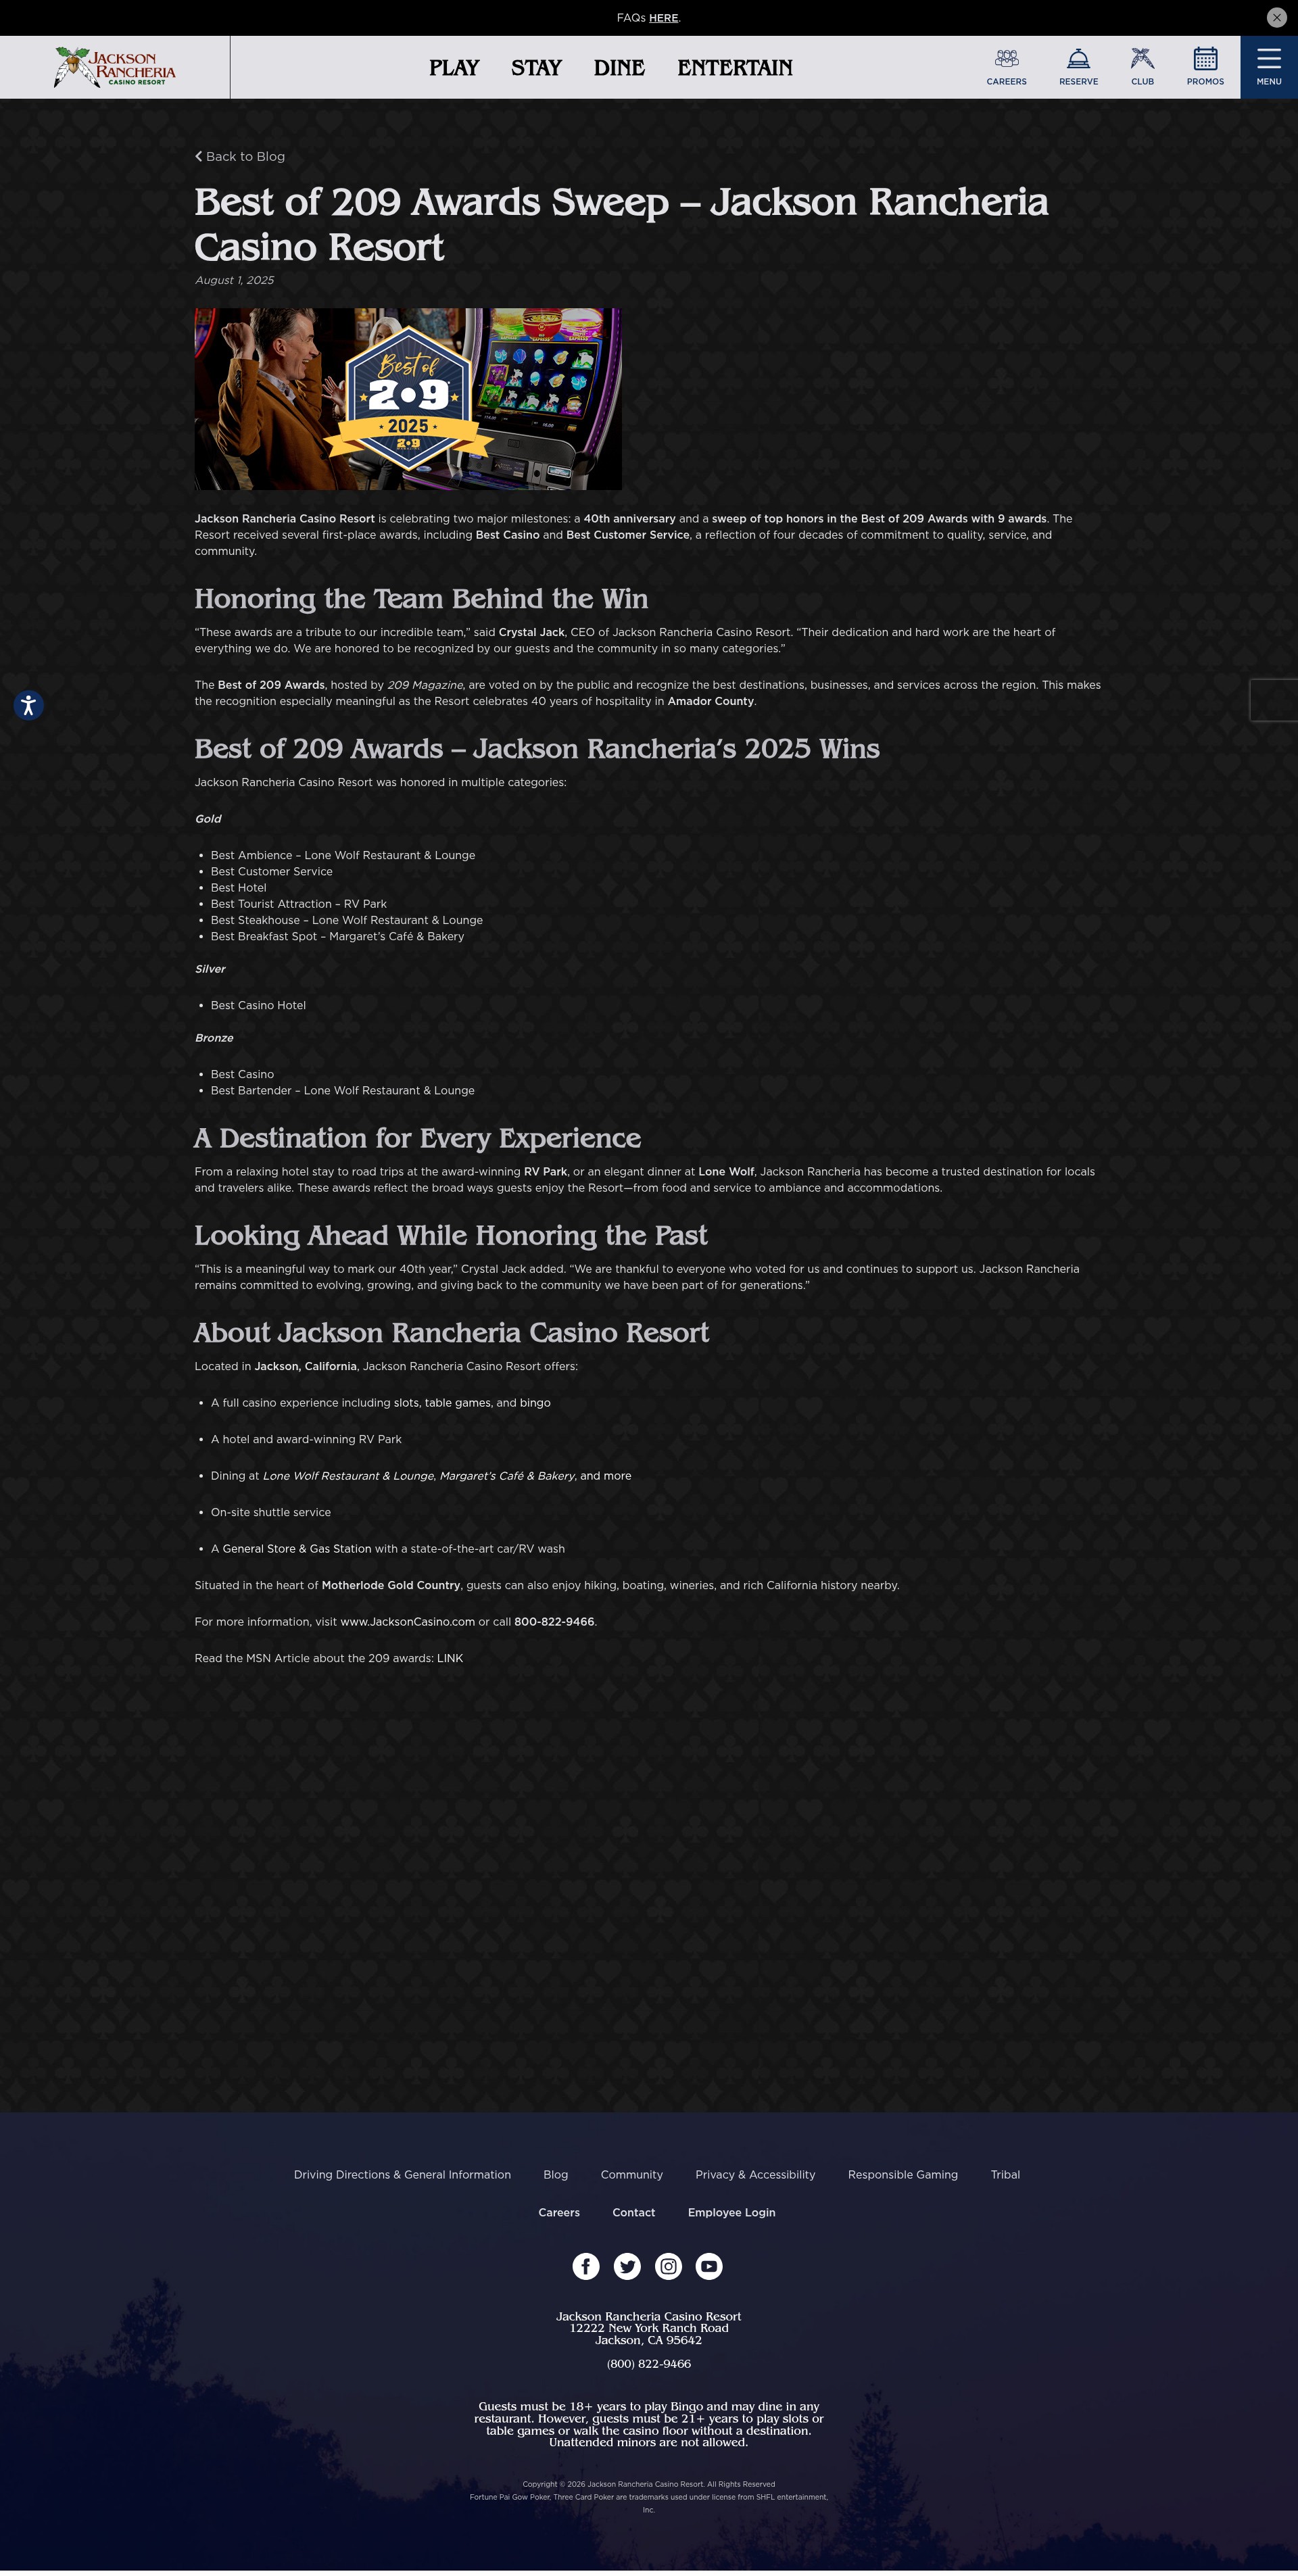Open the Reserve bell icon
Screen dimensions: 1298x2576
pyautogui.click(x=1078, y=67)
